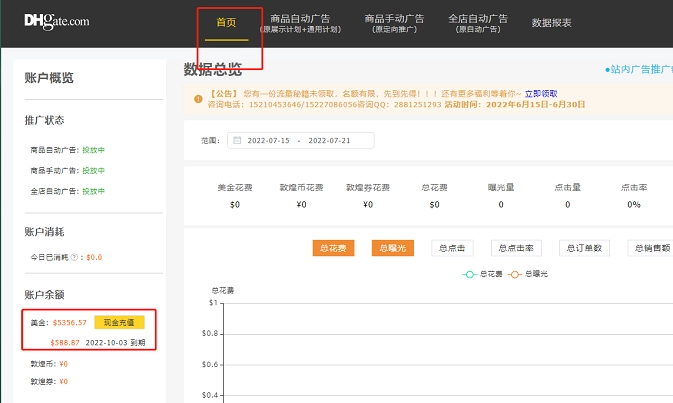Click the 现金充值 button

click(x=119, y=322)
